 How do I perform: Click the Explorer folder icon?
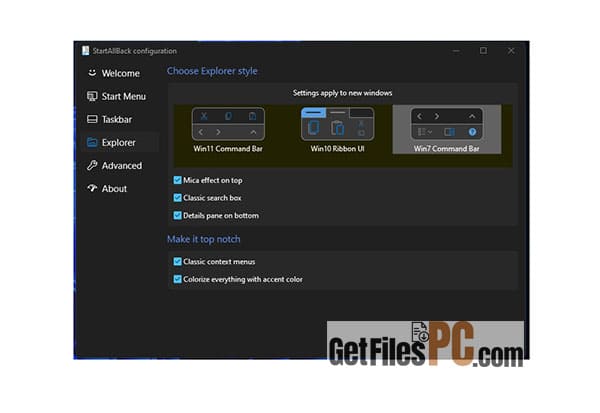pos(92,142)
